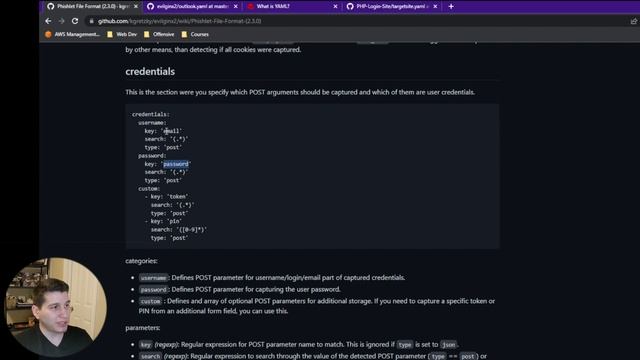Image resolution: width=640 pixels, height=360 pixels.
Task: Close the outlook.yaml tab
Action: click(x=236, y=7)
